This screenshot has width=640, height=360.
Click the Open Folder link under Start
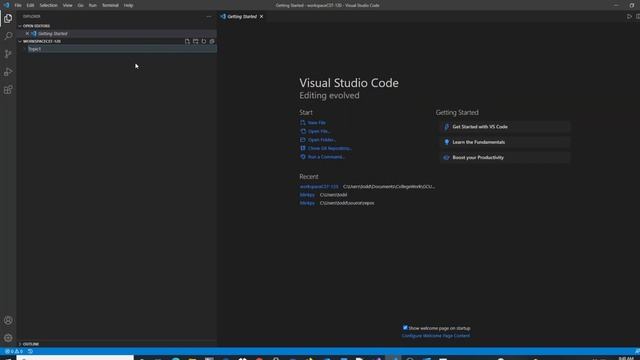pos(322,140)
